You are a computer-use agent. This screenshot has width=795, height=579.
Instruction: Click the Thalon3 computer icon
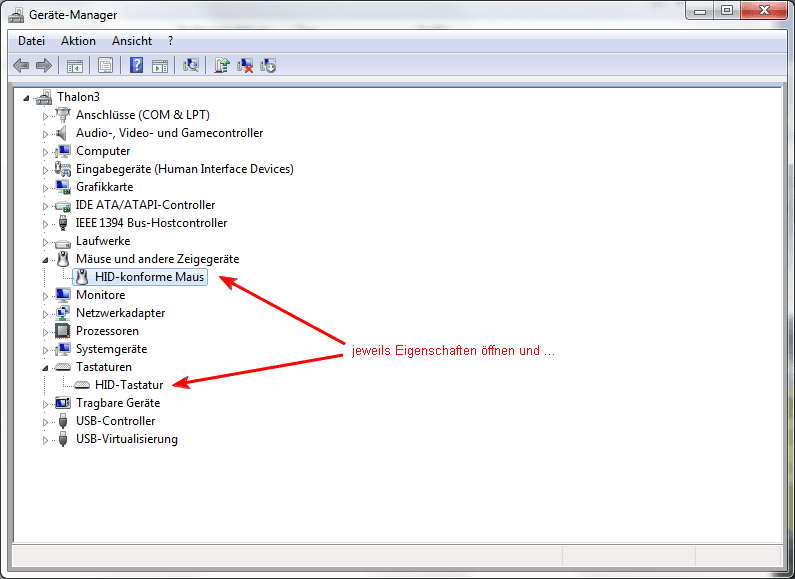click(x=44, y=97)
